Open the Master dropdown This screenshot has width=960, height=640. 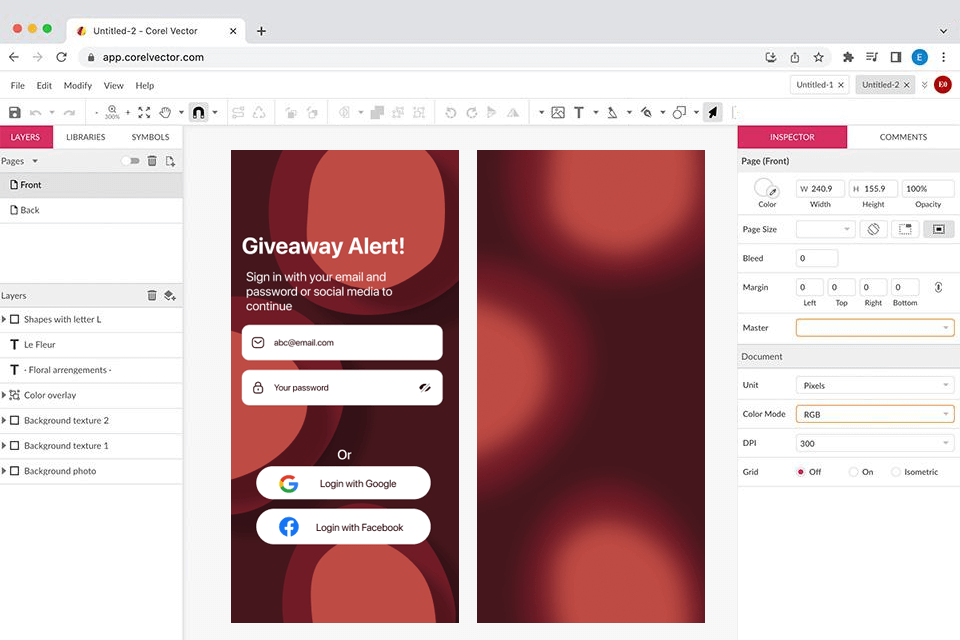[875, 328]
